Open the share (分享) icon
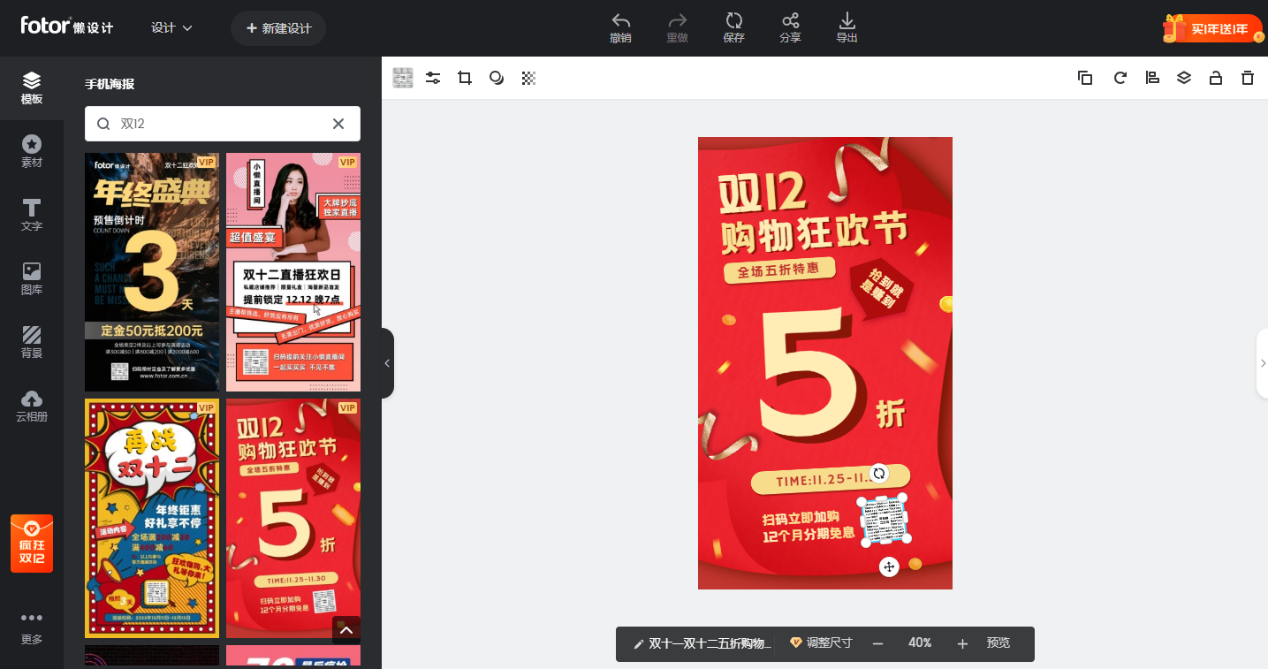The image size is (1268, 669). (790, 21)
